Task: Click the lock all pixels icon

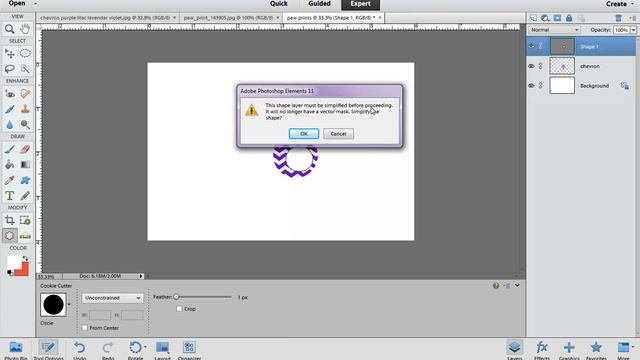Action: 569,18
